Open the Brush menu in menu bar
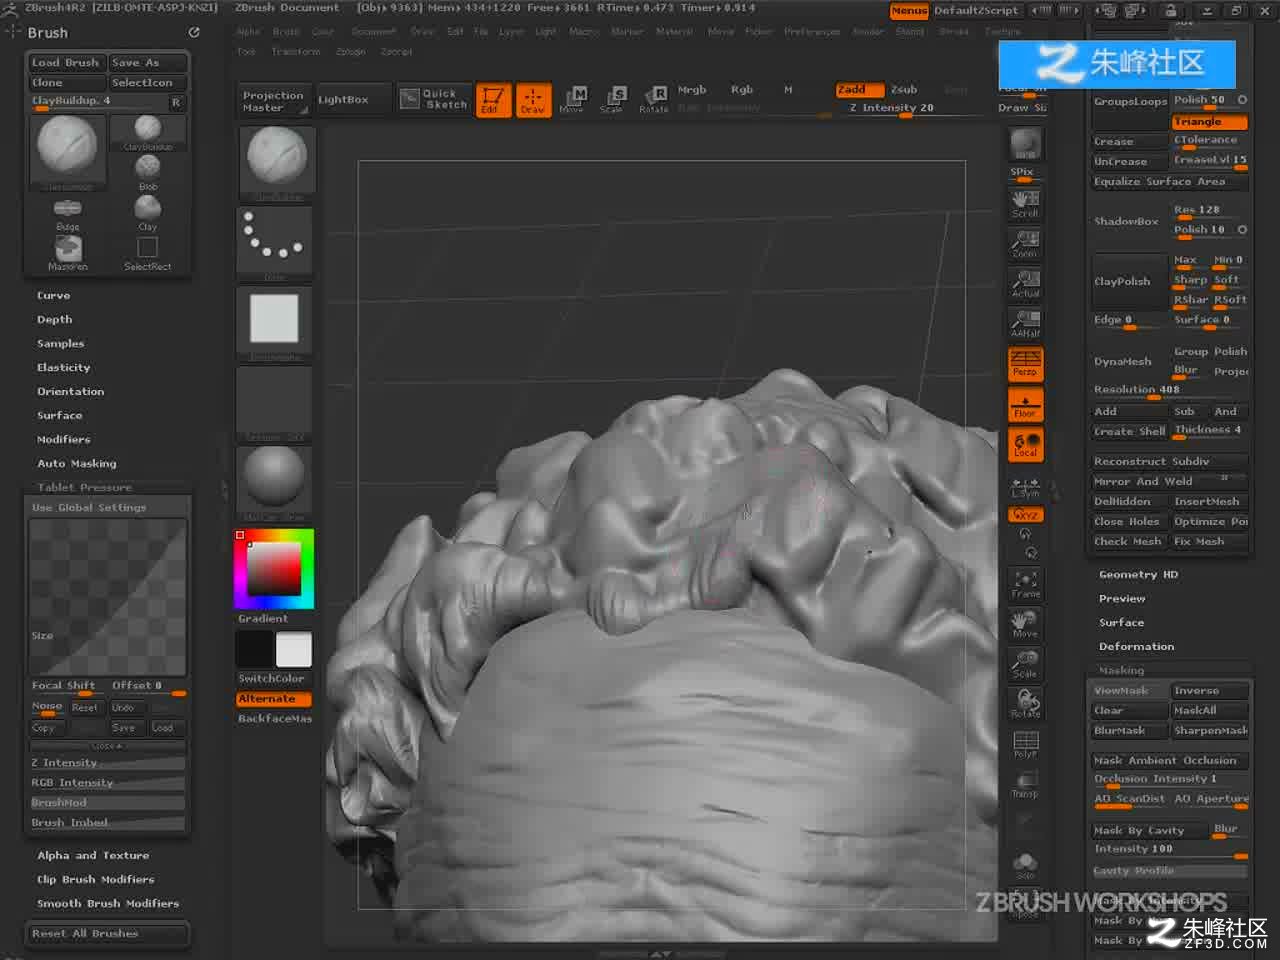Viewport: 1280px width, 960px height. pos(286,32)
